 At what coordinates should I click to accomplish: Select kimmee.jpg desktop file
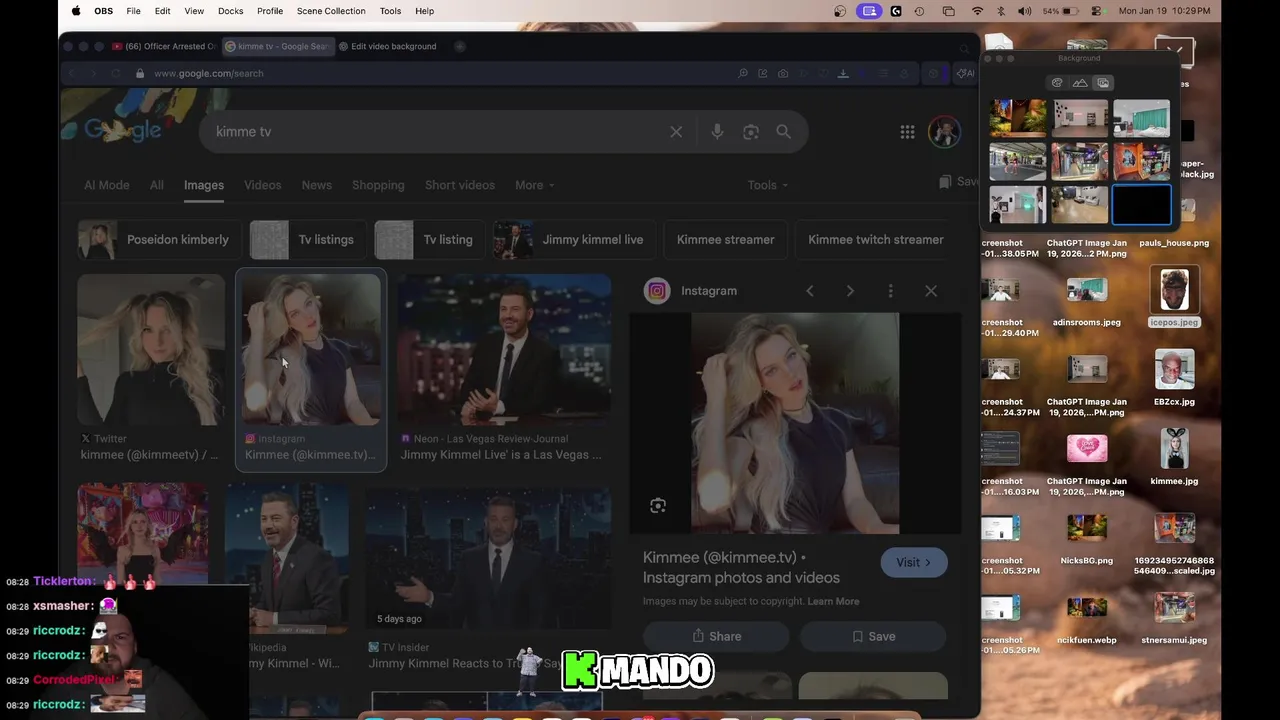[x=1174, y=457]
